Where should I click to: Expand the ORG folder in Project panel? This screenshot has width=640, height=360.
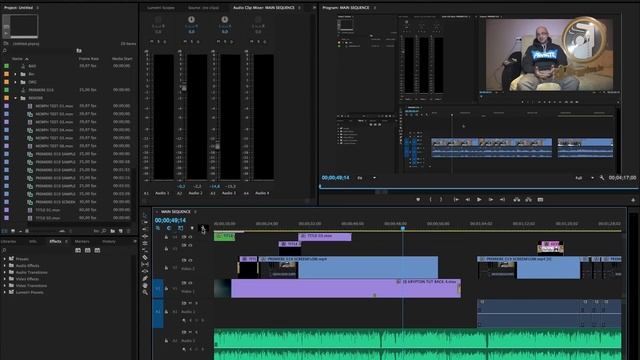tap(16, 82)
